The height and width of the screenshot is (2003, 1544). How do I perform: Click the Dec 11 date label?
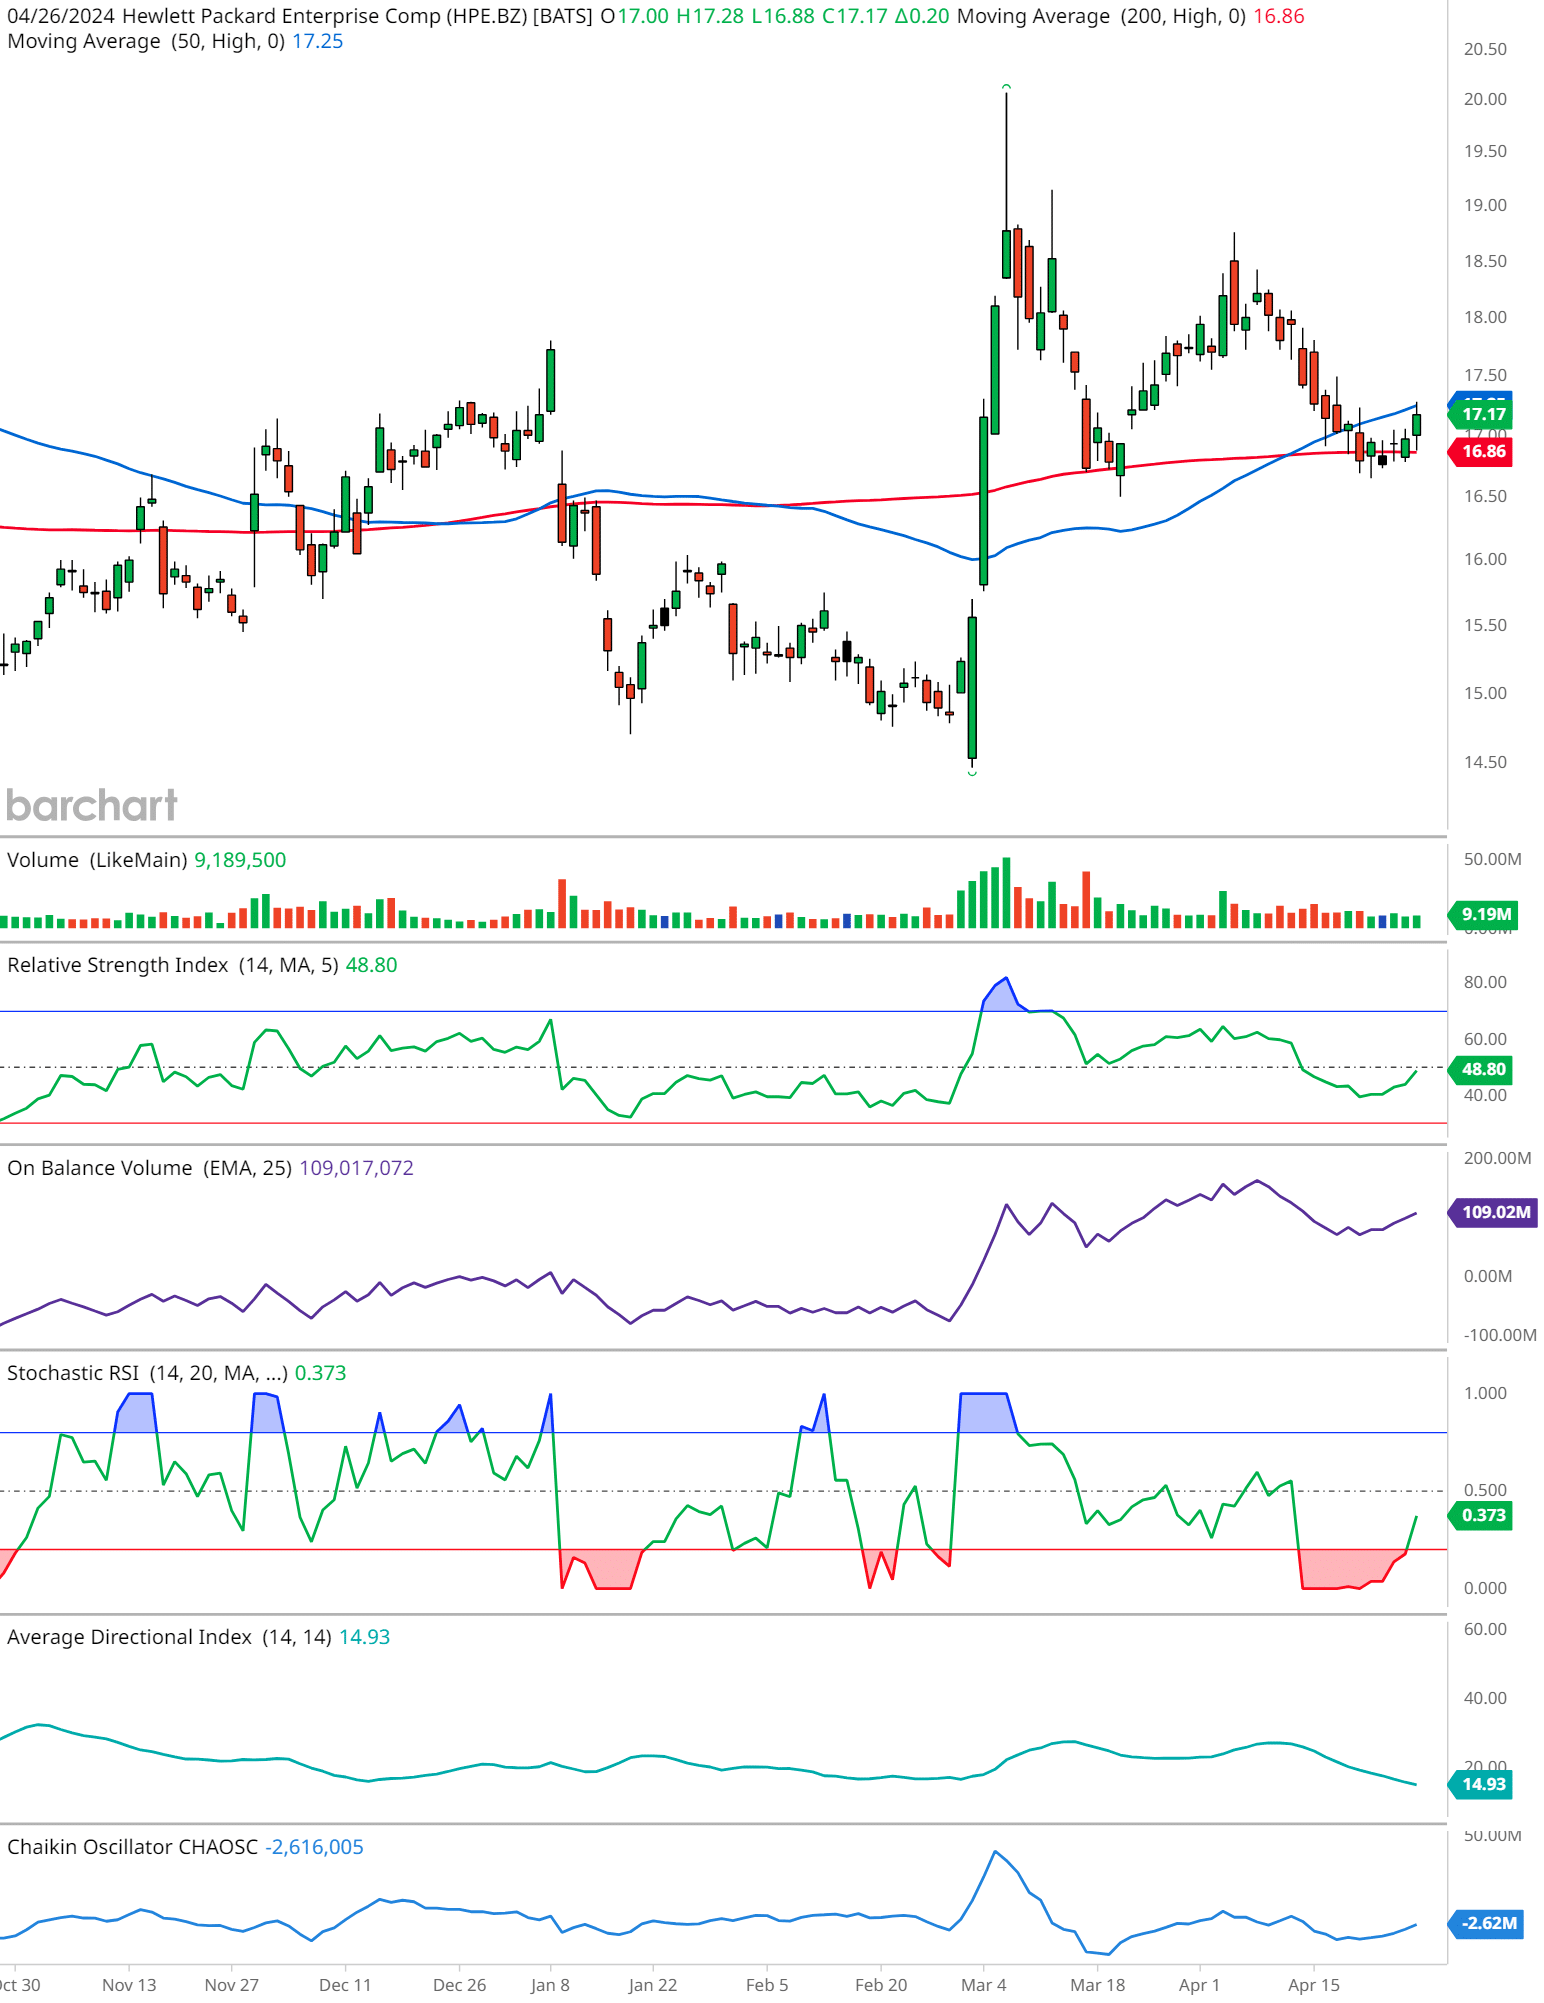tap(345, 1985)
